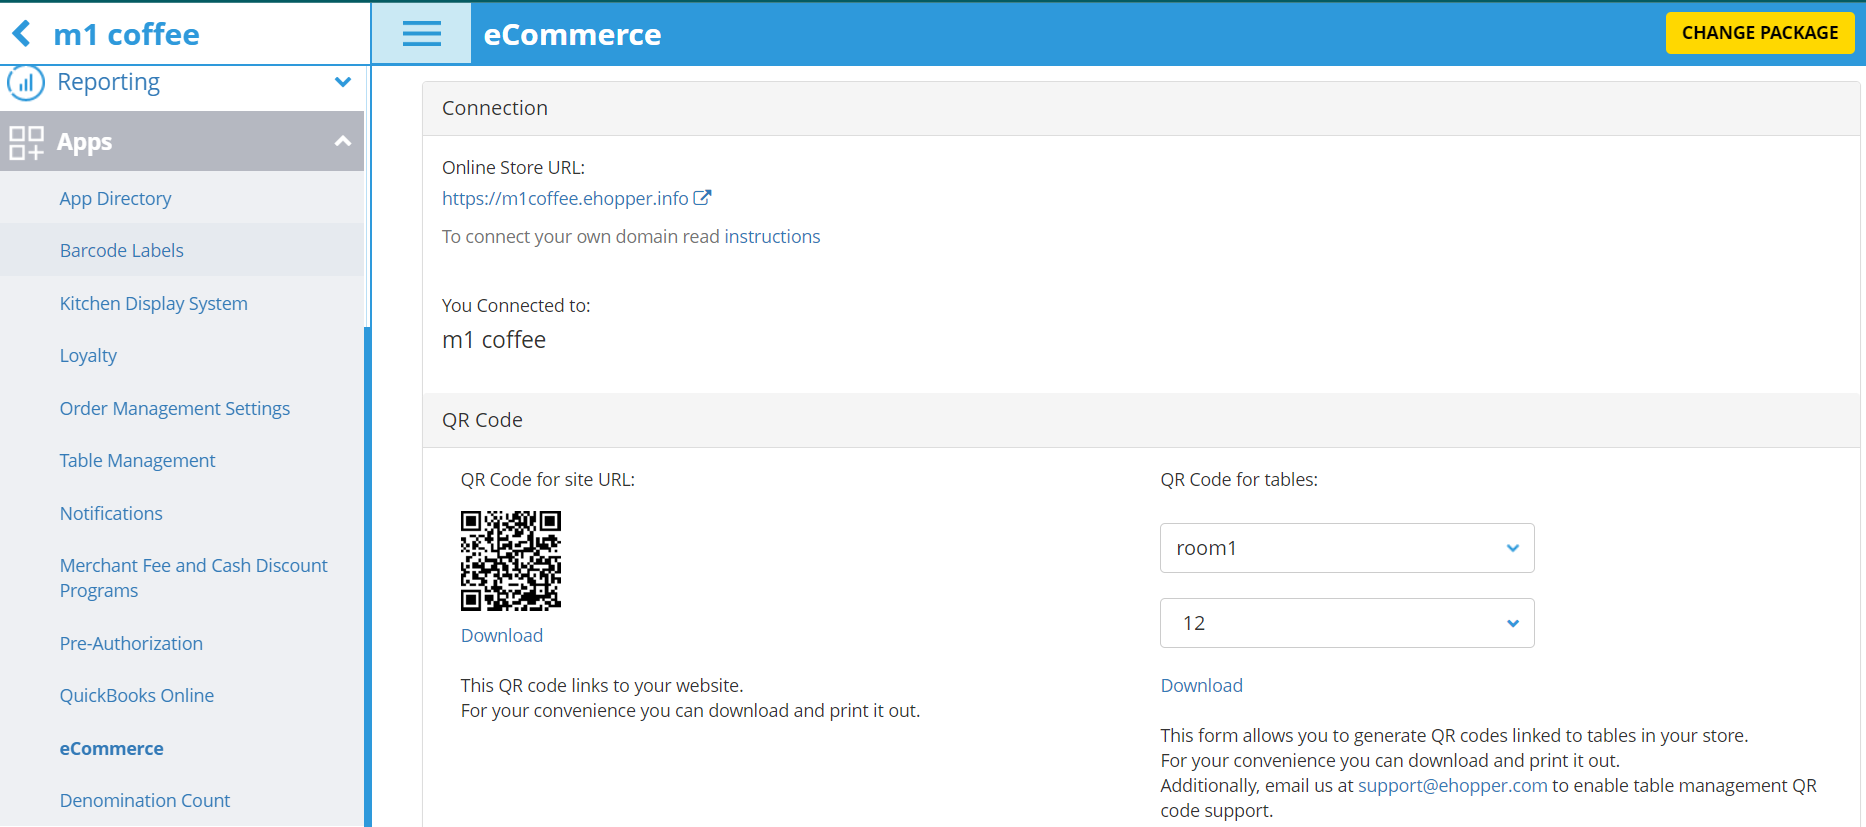Viewport: 1866px width, 827px height.
Task: Click the m1 coffee store title
Action: pyautogui.click(x=126, y=34)
